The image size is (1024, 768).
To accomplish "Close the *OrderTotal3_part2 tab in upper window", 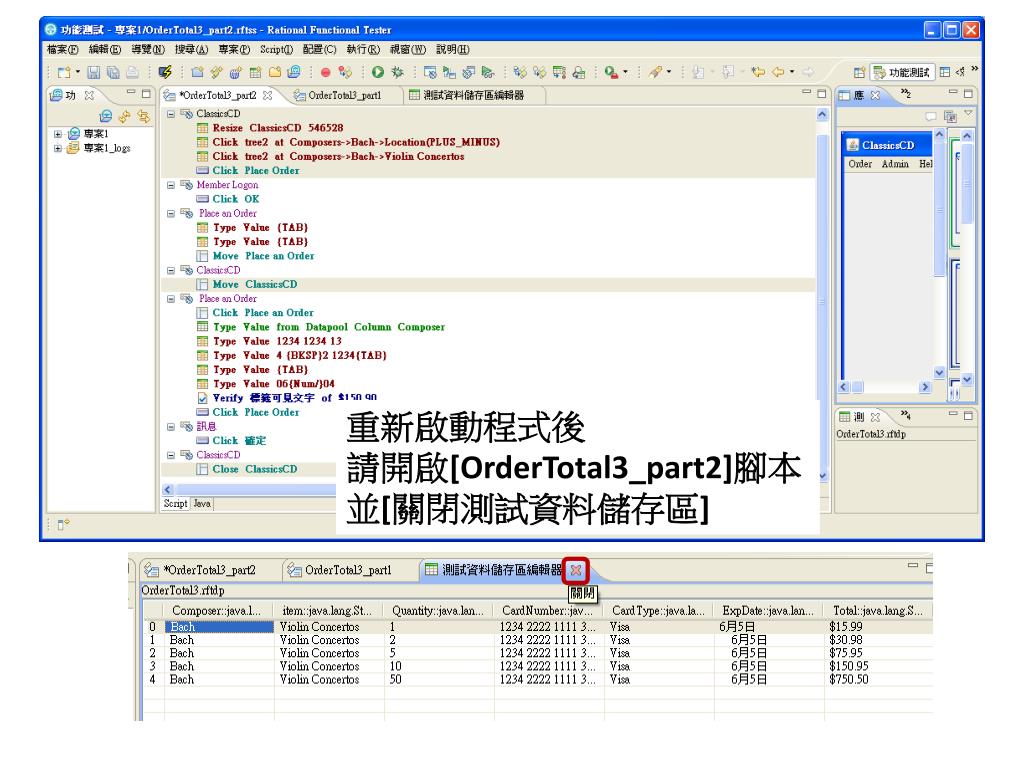I will (x=267, y=95).
